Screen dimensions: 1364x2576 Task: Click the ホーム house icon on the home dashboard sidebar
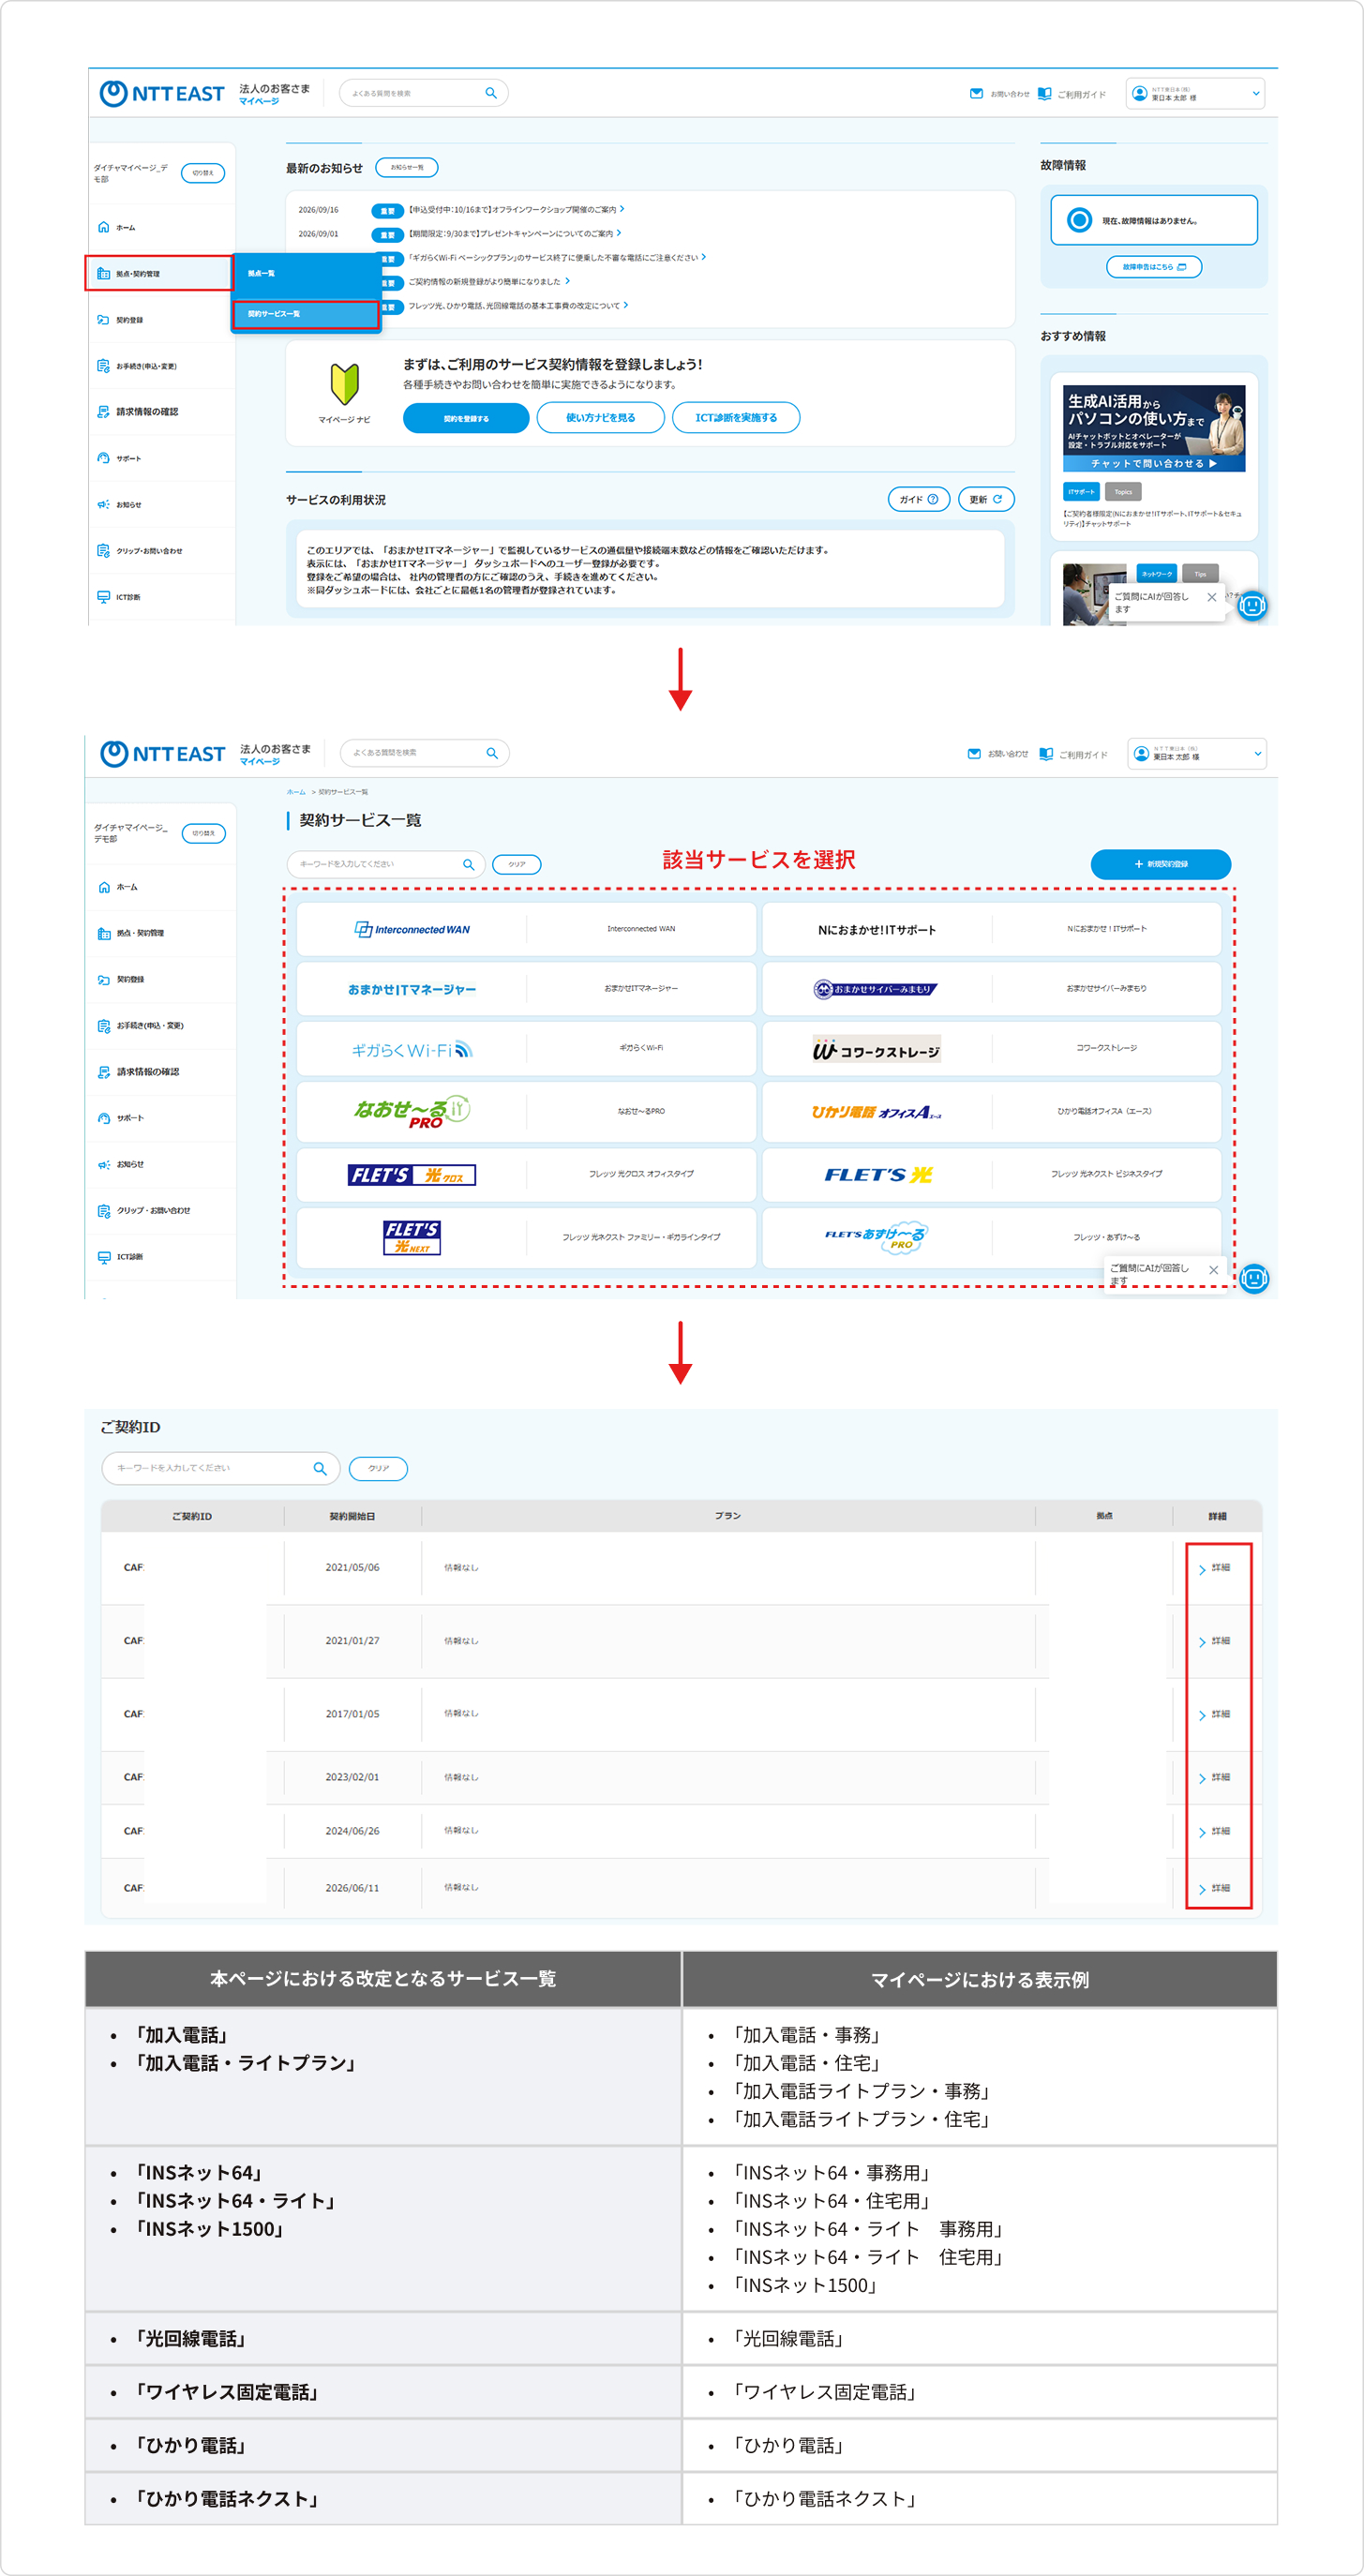(103, 227)
